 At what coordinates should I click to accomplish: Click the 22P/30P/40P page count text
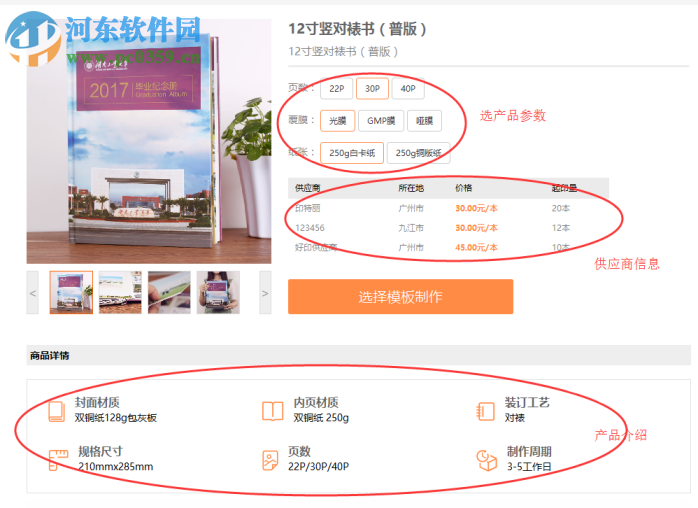tap(318, 467)
